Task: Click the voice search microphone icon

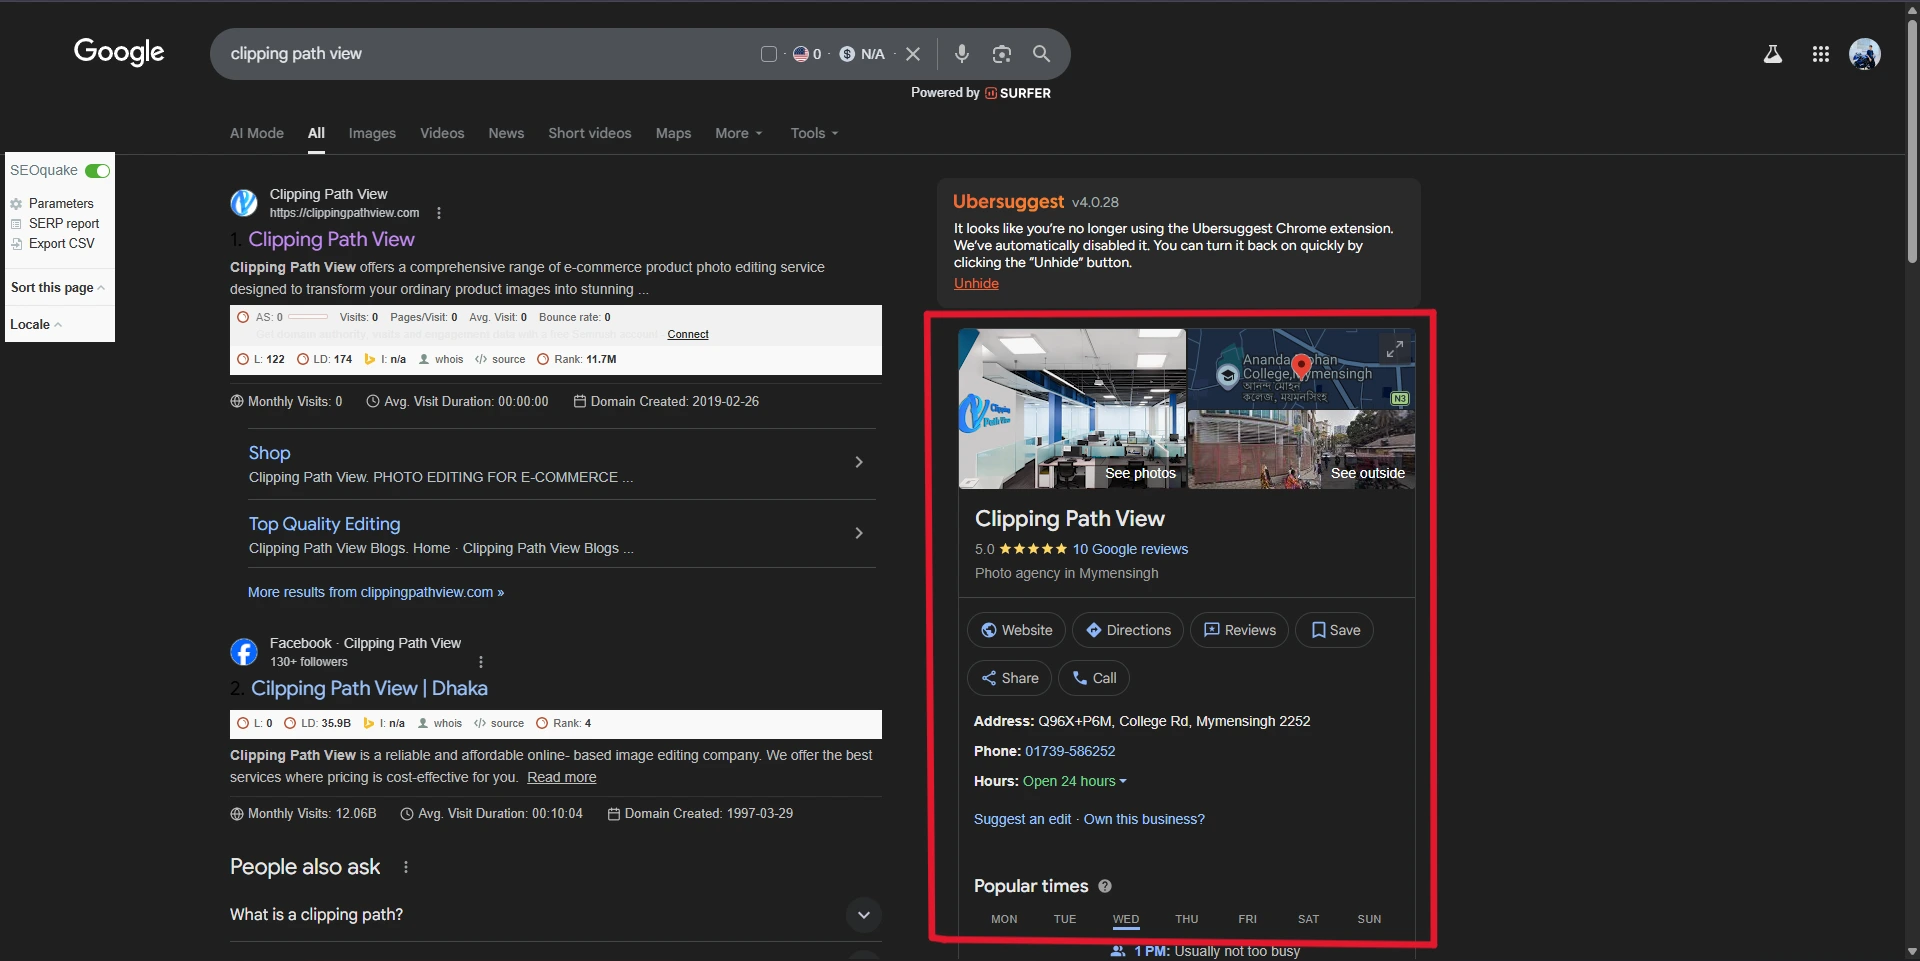Action: coord(961,54)
